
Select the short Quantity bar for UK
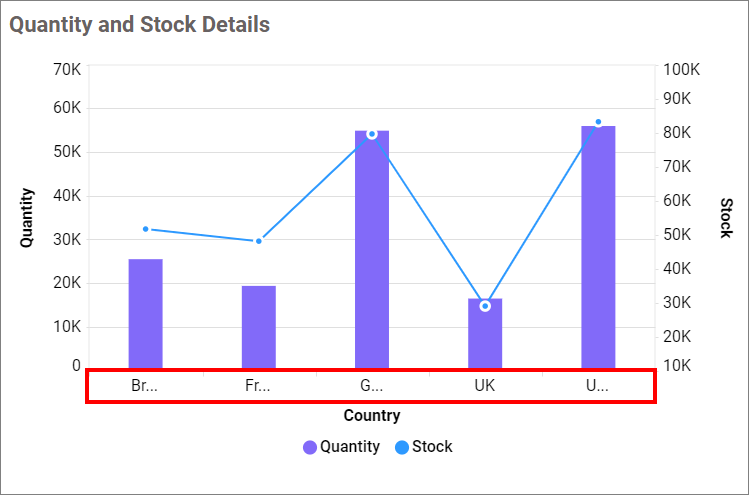485,335
